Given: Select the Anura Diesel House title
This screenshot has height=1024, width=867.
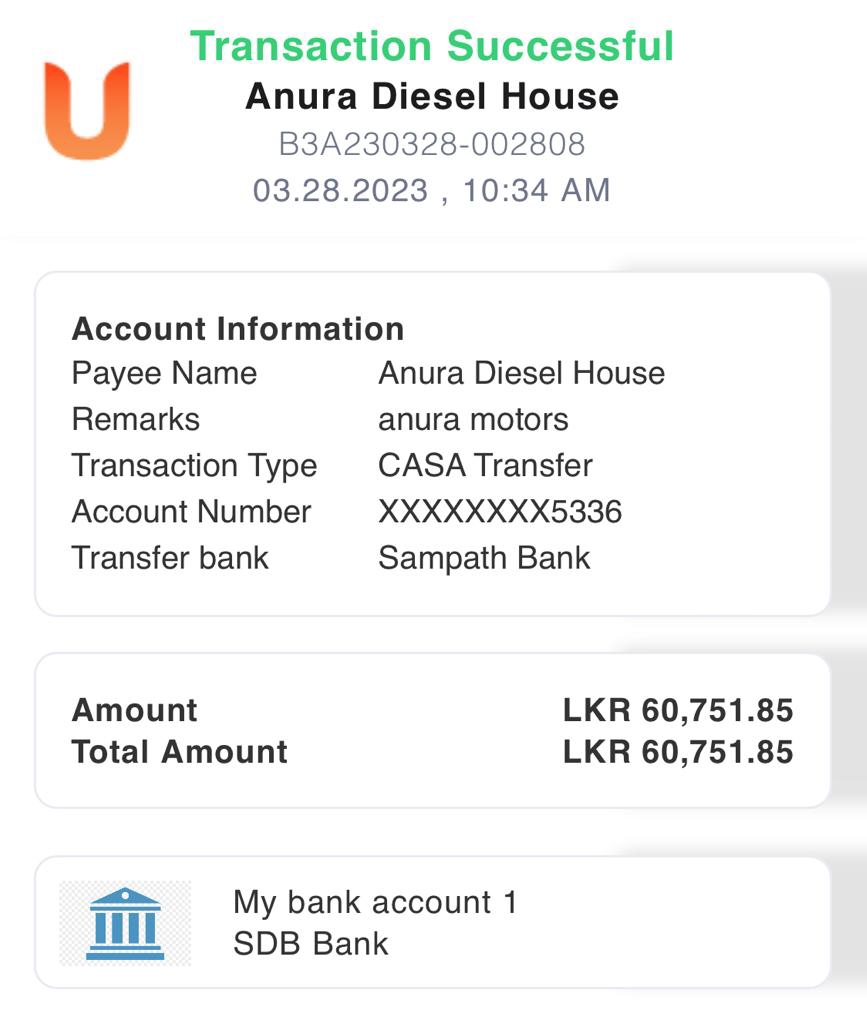Looking at the screenshot, I should pyautogui.click(x=432, y=97).
